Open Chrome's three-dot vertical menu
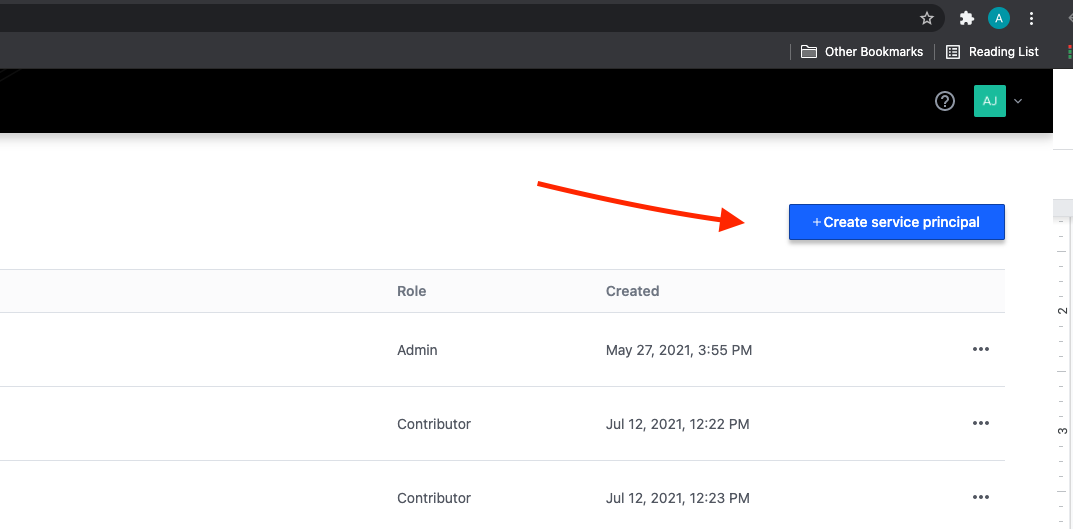The height and width of the screenshot is (529, 1073). pos(1031,18)
